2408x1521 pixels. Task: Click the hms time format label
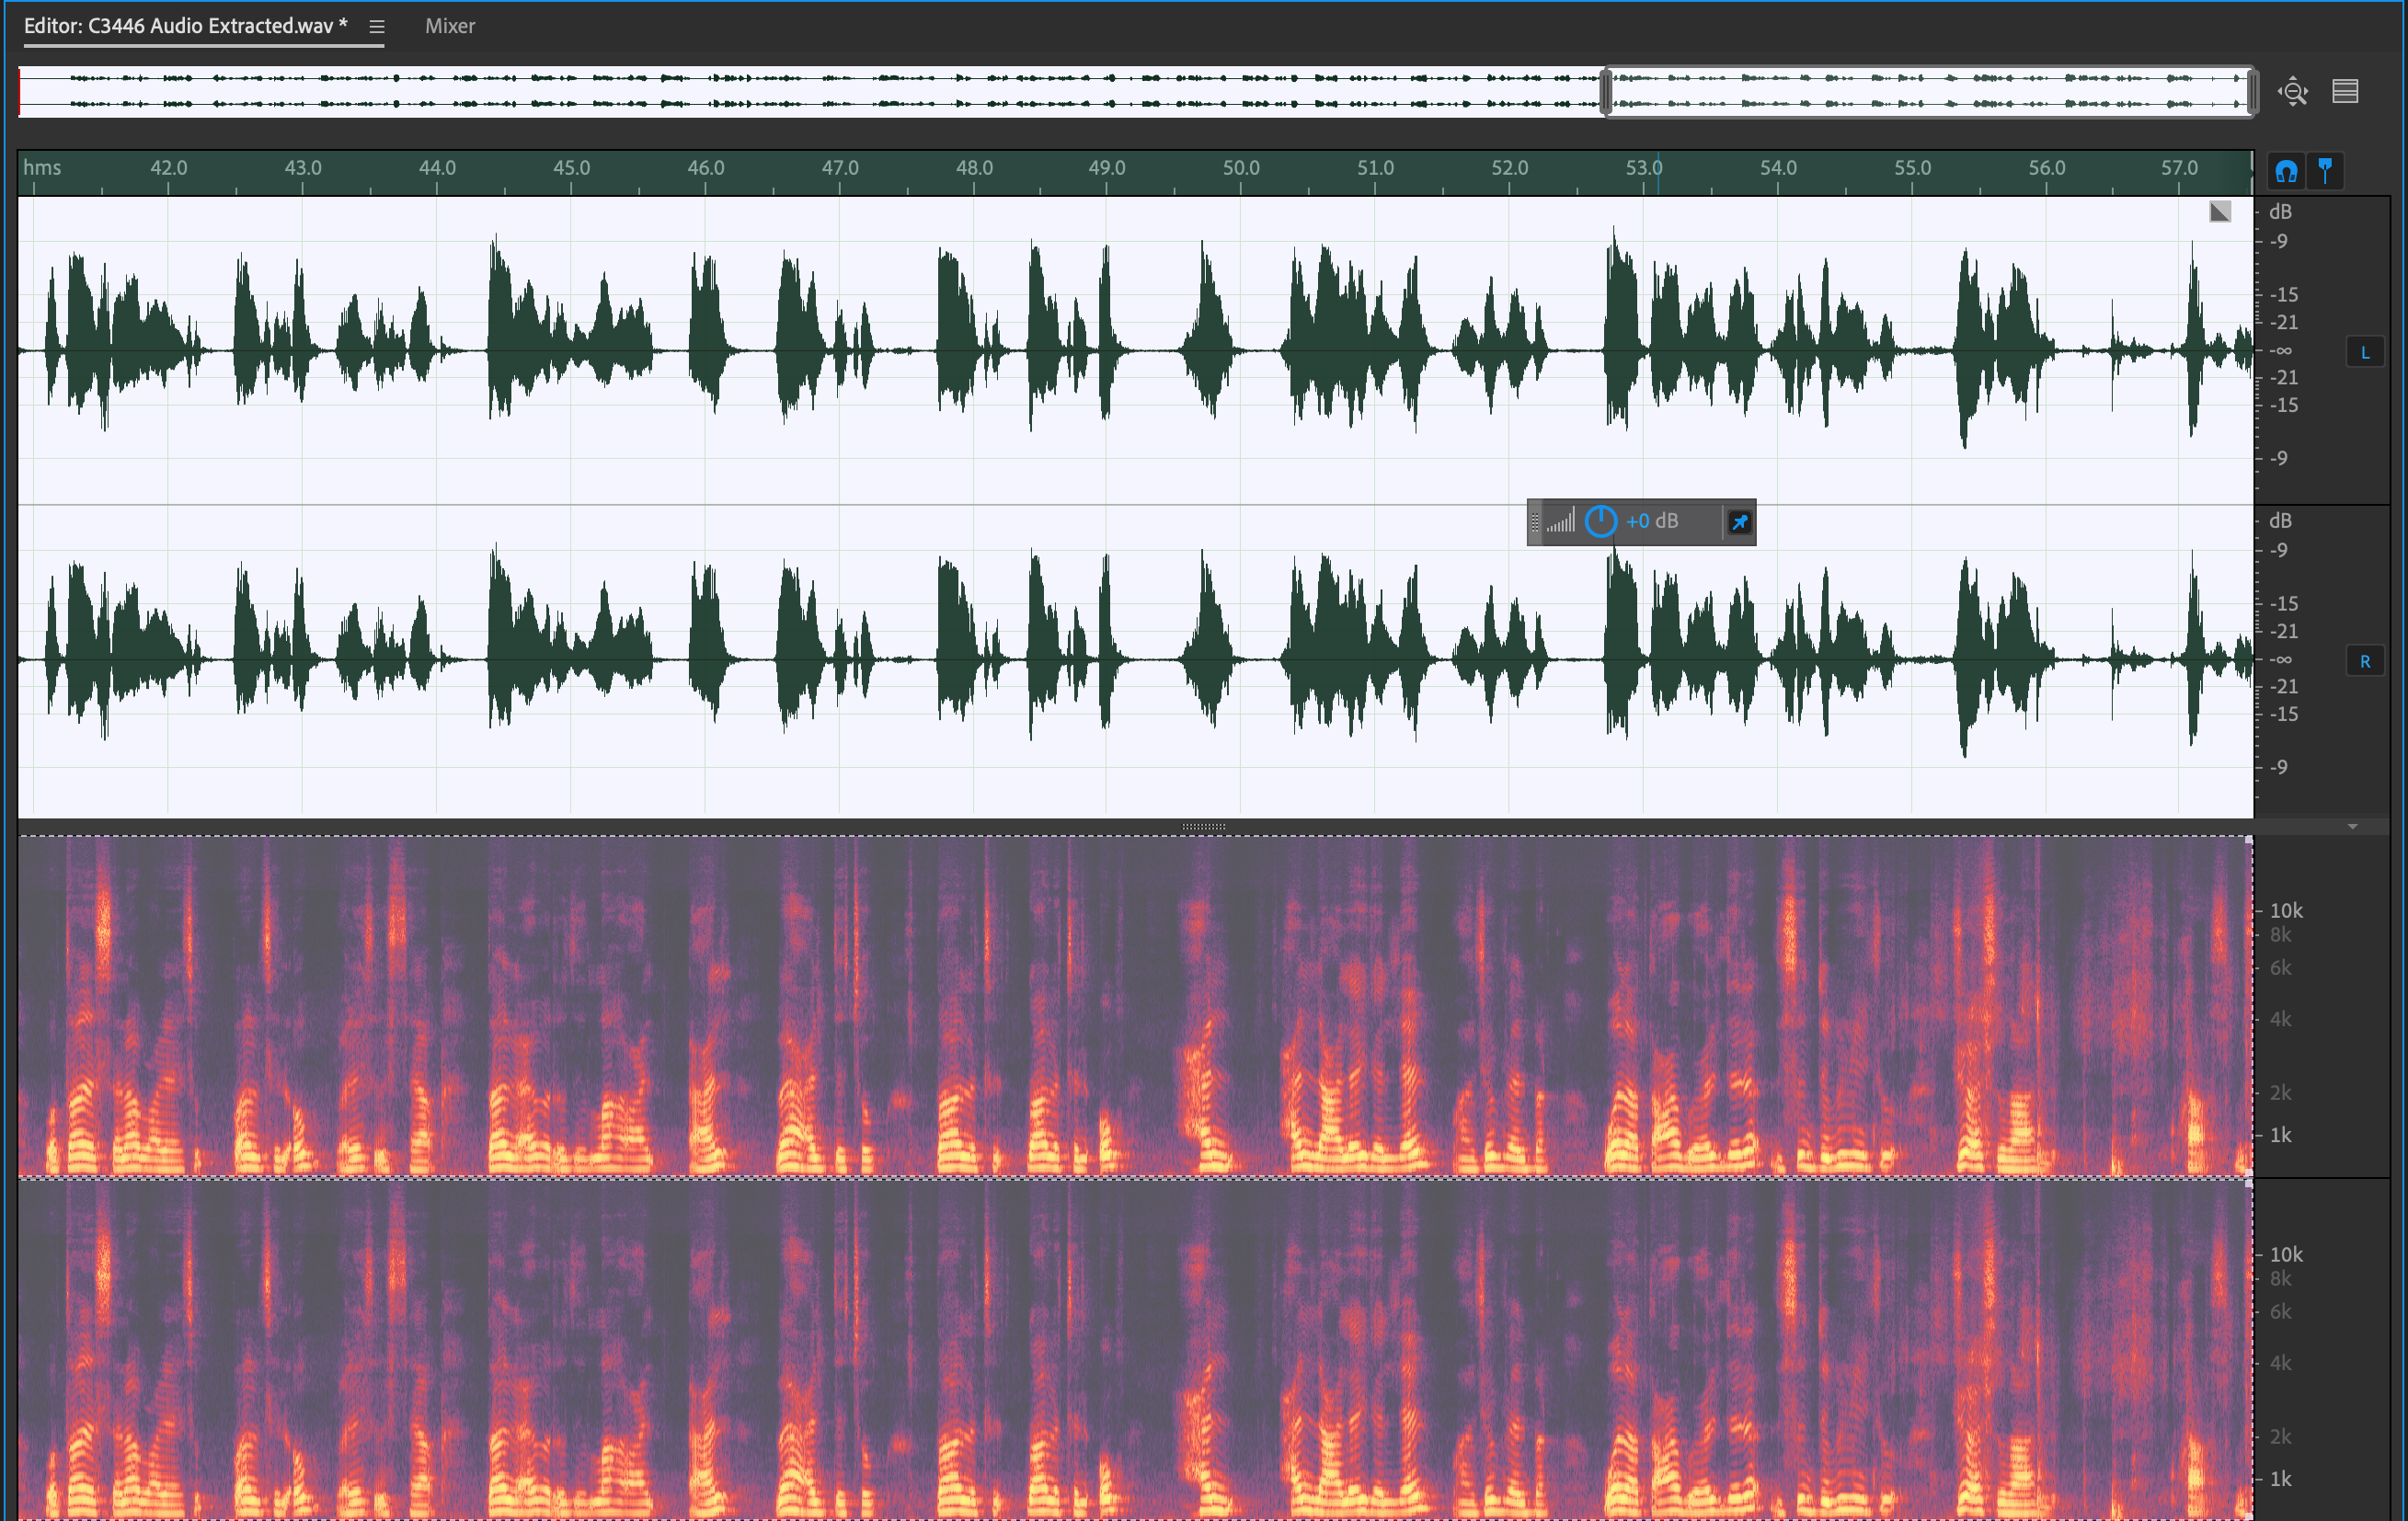click(x=42, y=167)
